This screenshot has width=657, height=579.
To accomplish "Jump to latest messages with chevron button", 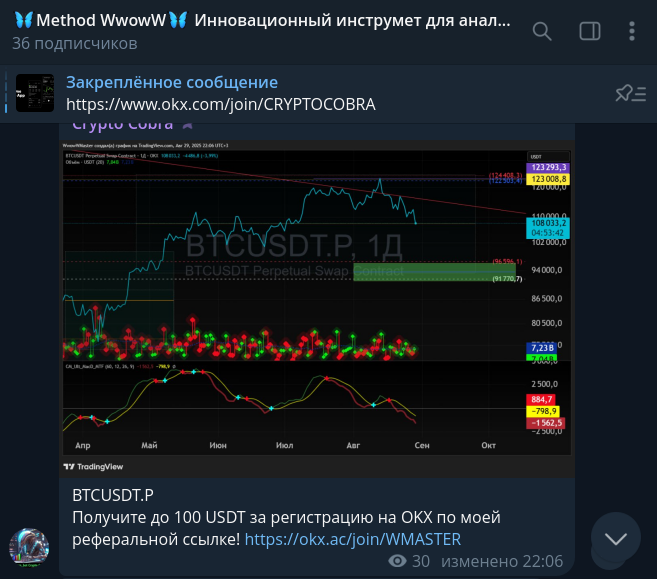I will (x=615, y=538).
